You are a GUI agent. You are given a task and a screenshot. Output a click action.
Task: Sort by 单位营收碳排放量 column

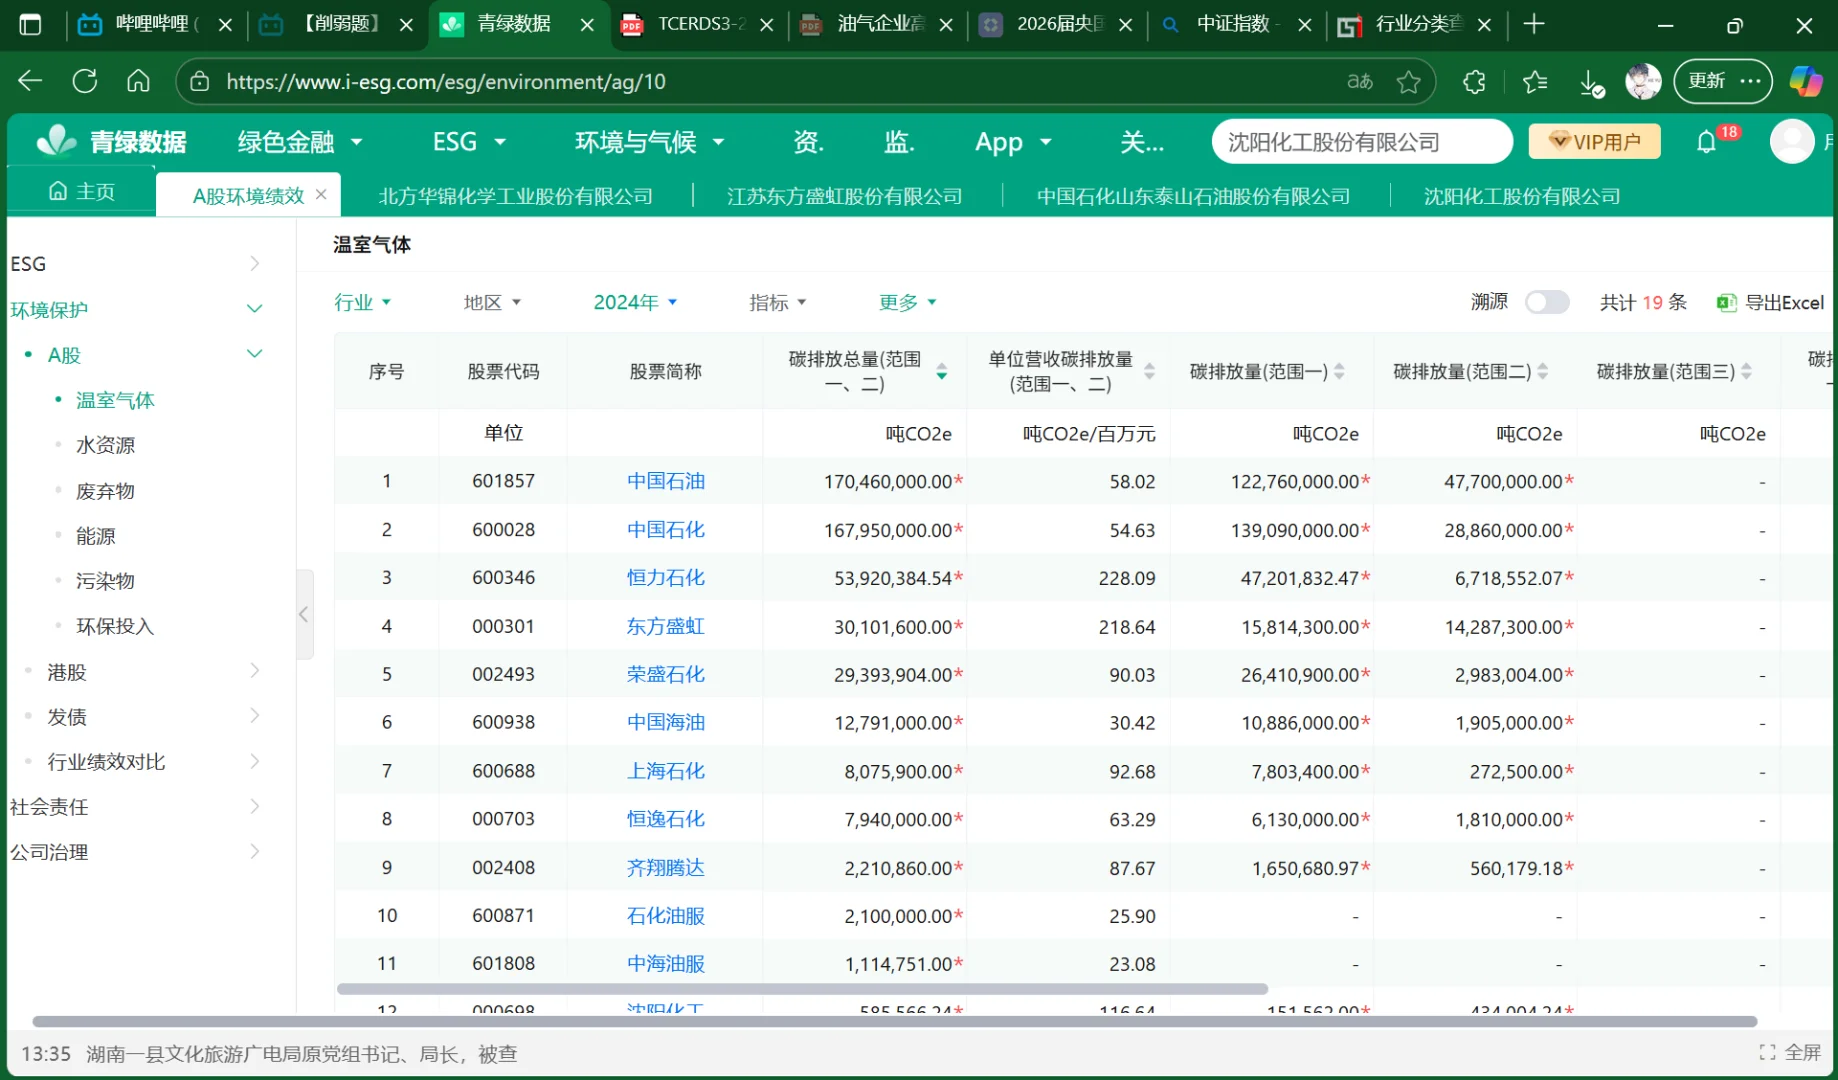pyautogui.click(x=1150, y=372)
